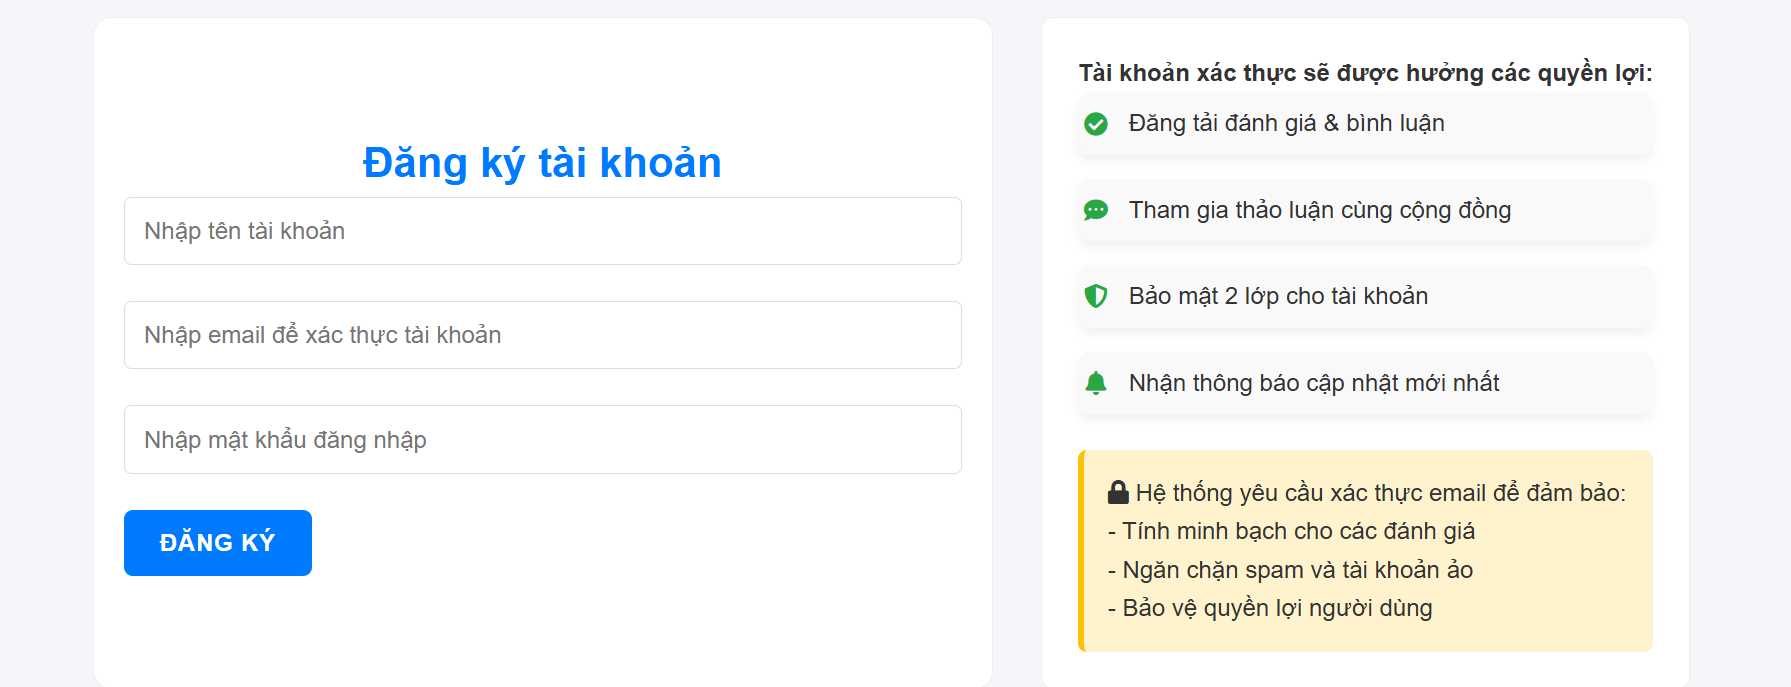Click the 'Tính minh bạch cho các đánh giá' line
The height and width of the screenshot is (687, 1791).
pyautogui.click(x=1292, y=531)
